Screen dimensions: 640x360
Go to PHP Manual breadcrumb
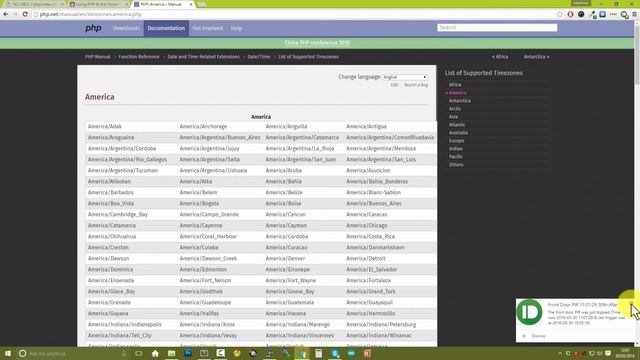[x=98, y=57]
